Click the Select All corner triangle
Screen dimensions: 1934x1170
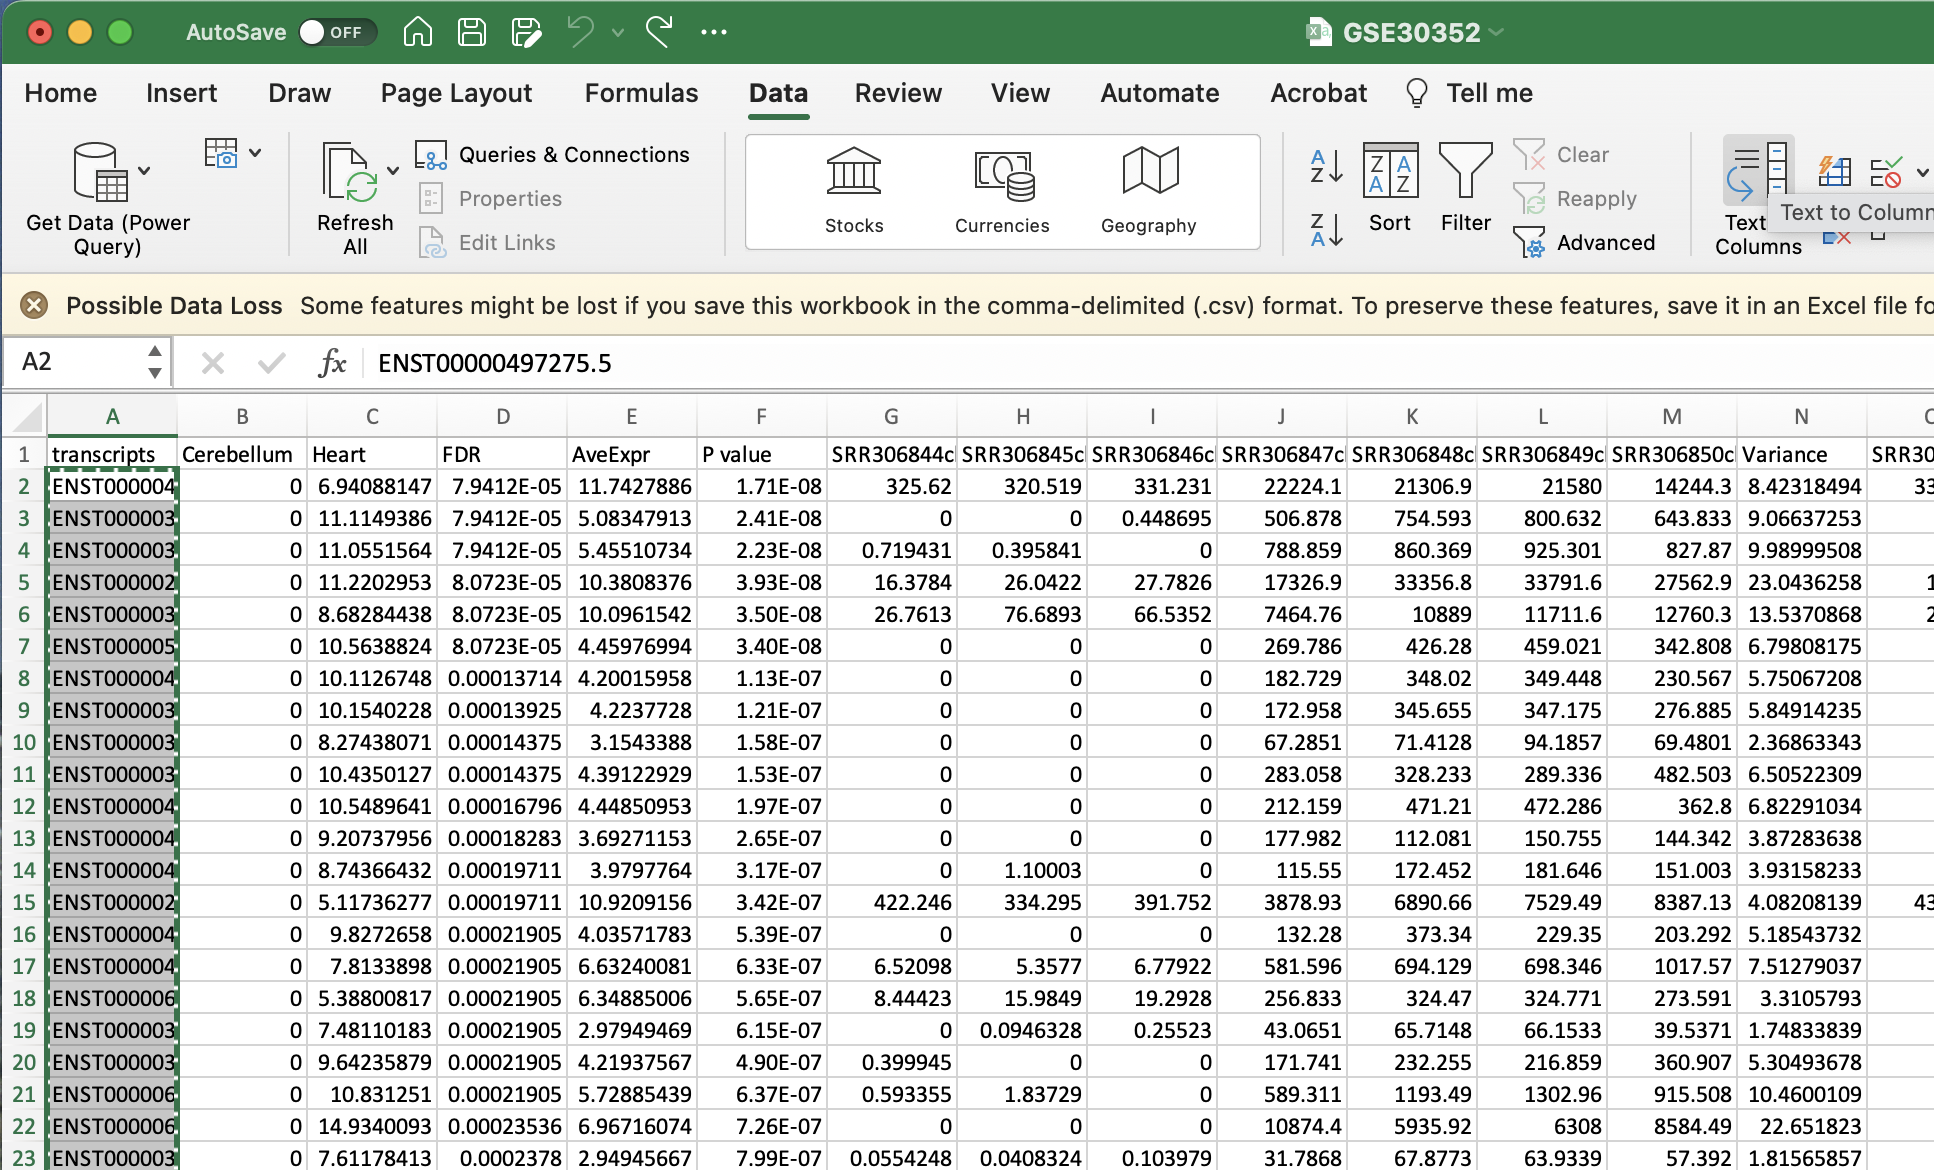point(26,416)
